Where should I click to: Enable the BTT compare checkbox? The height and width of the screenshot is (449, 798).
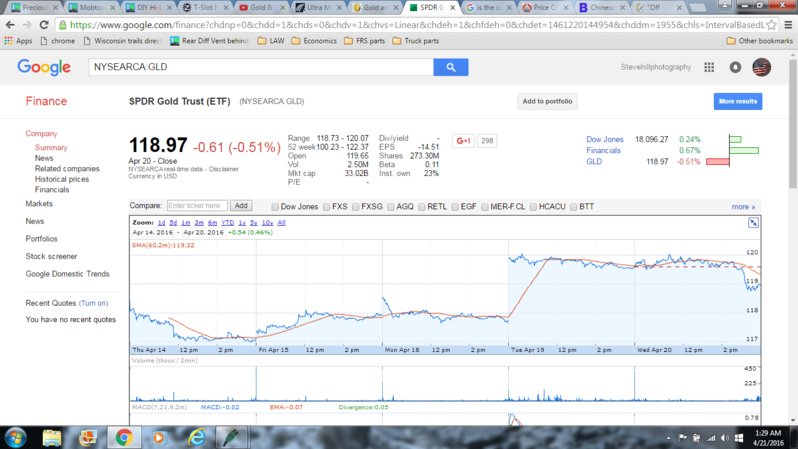[573, 207]
